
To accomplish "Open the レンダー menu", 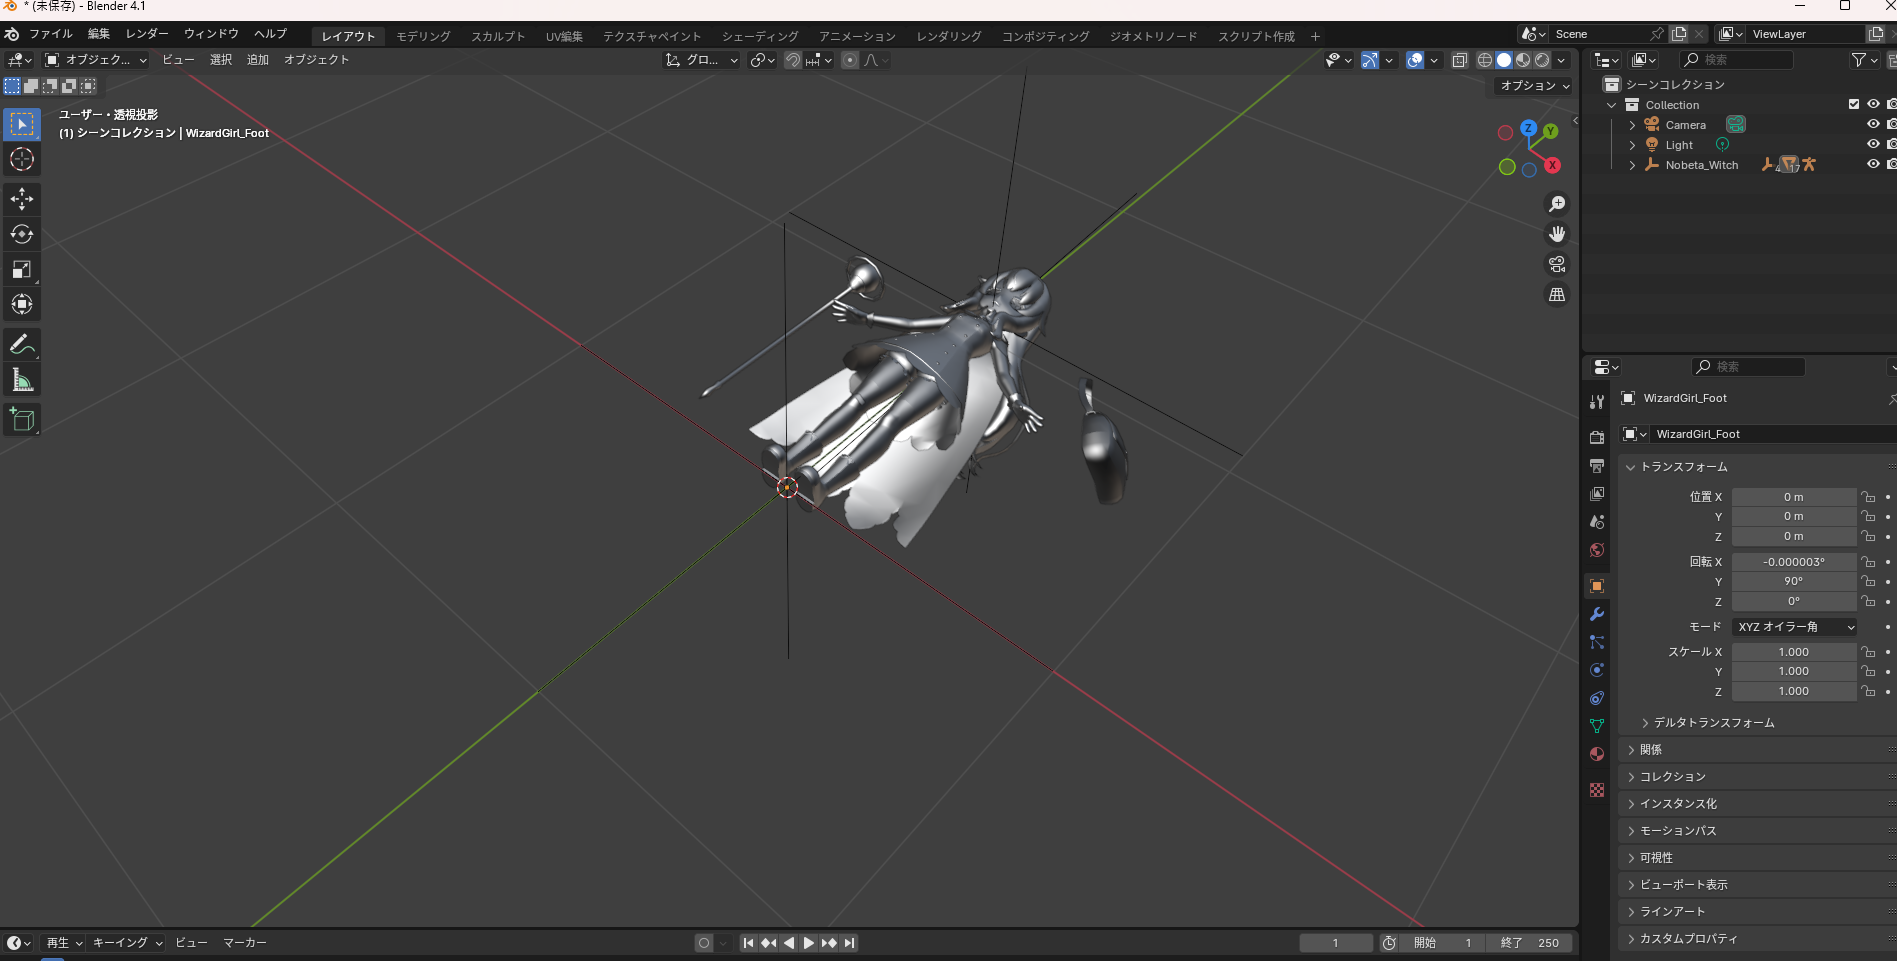I will [147, 34].
